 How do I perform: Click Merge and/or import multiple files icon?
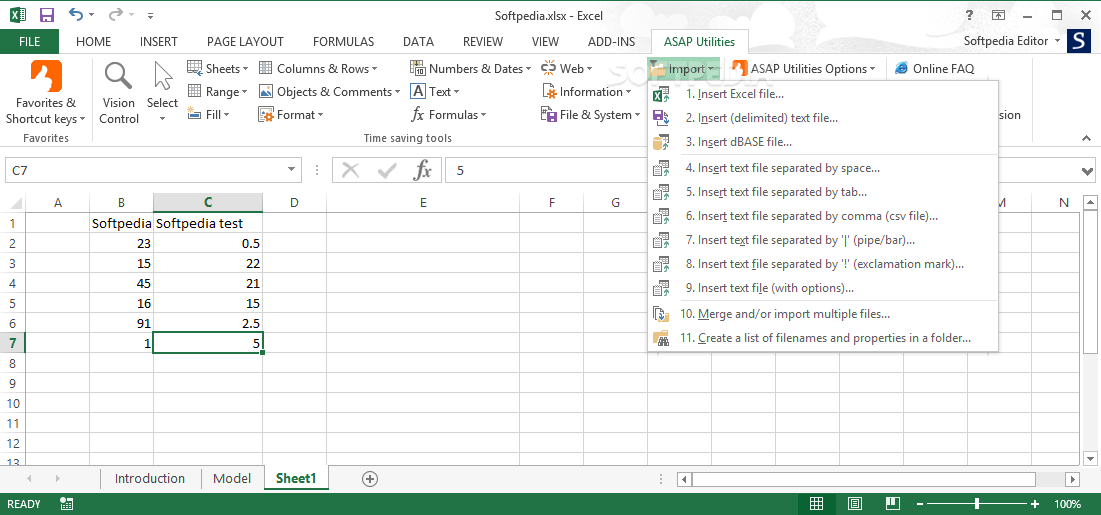(x=661, y=314)
